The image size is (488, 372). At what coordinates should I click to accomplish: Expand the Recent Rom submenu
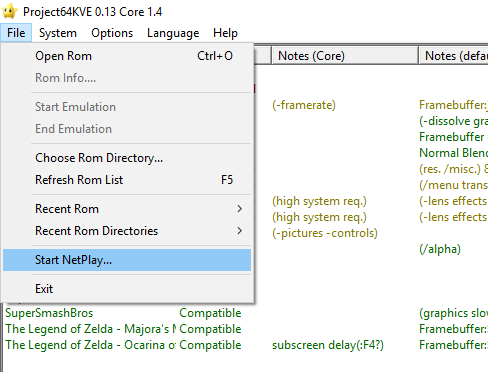tap(127, 209)
